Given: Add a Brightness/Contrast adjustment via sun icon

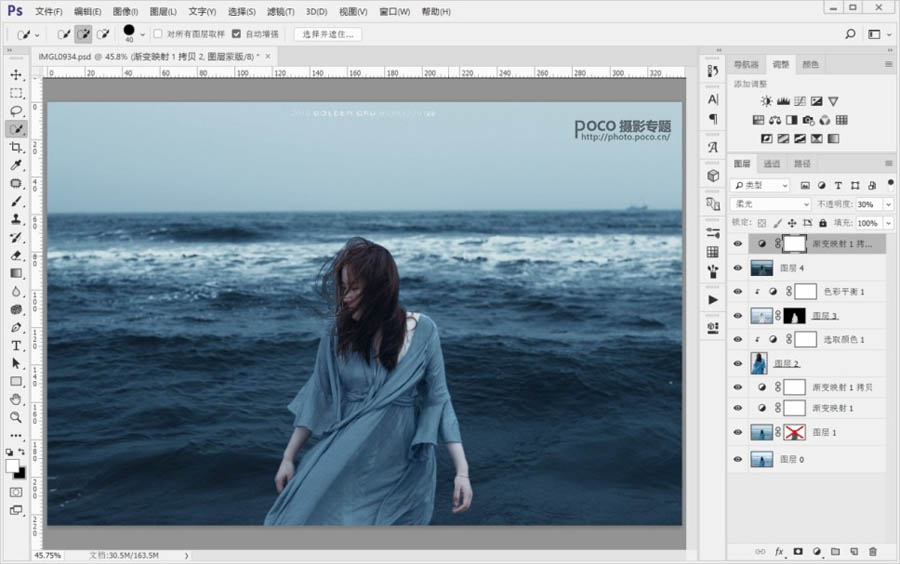Looking at the screenshot, I should (766, 101).
